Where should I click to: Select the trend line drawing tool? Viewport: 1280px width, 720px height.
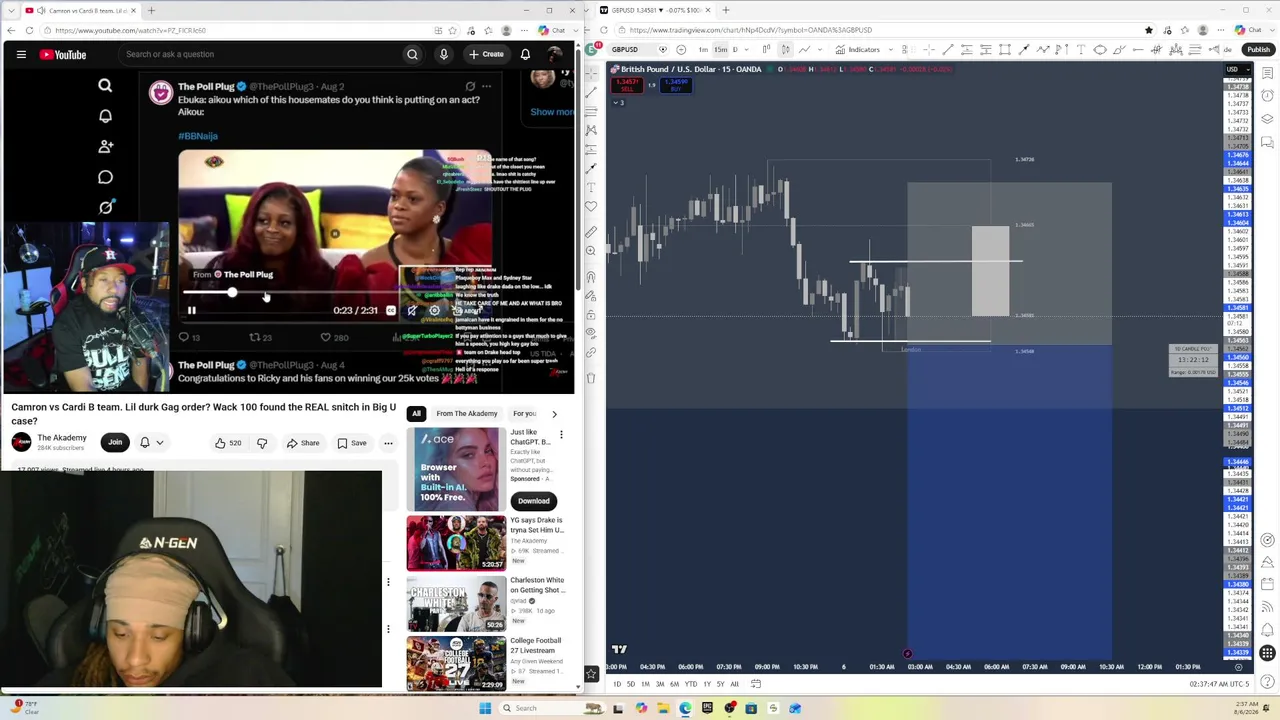[591, 91]
